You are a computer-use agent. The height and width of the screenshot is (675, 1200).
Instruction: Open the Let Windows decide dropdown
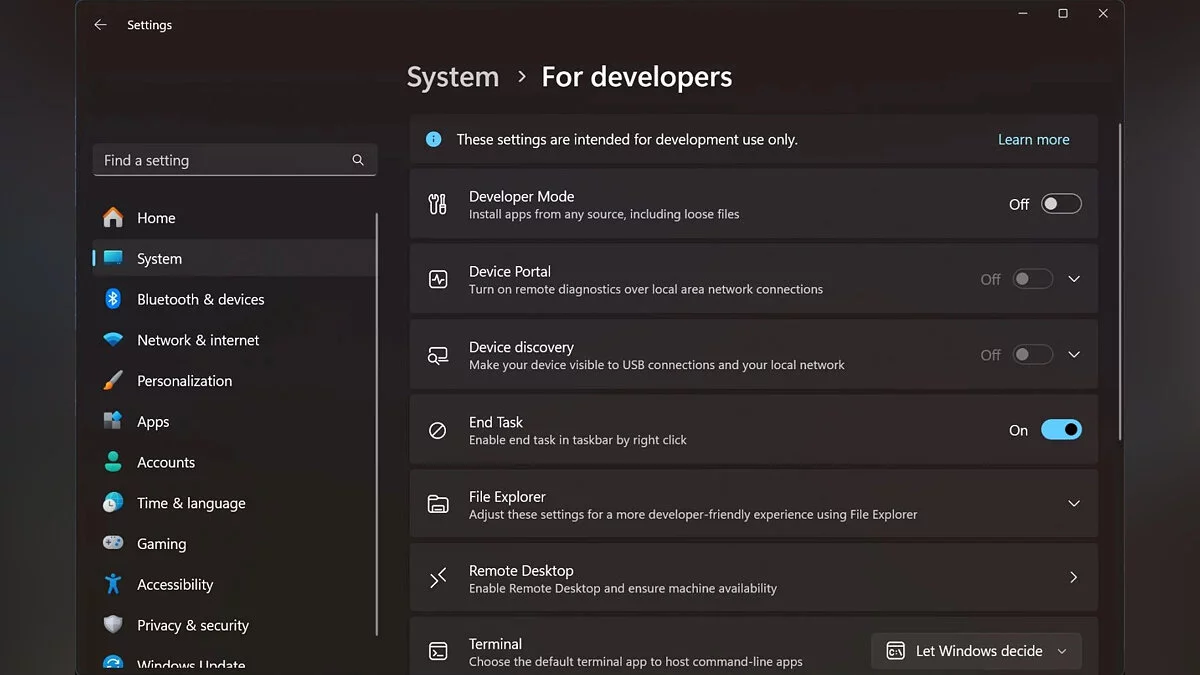(x=976, y=651)
